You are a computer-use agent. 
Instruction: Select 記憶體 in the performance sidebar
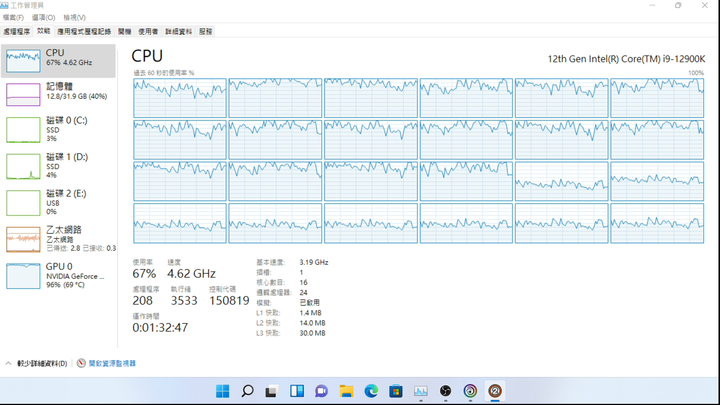(x=58, y=94)
